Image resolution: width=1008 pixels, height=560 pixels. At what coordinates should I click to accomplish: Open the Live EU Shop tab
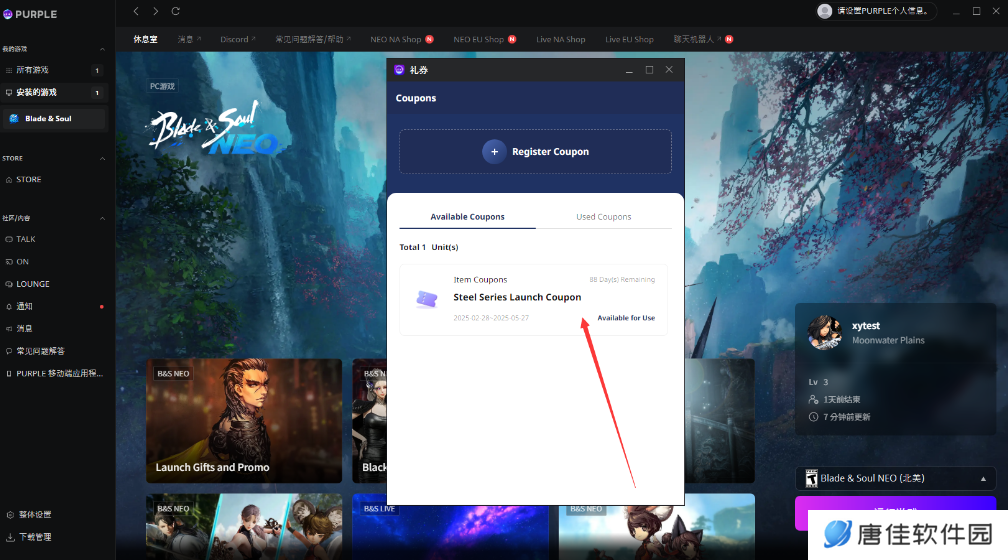tap(629, 39)
